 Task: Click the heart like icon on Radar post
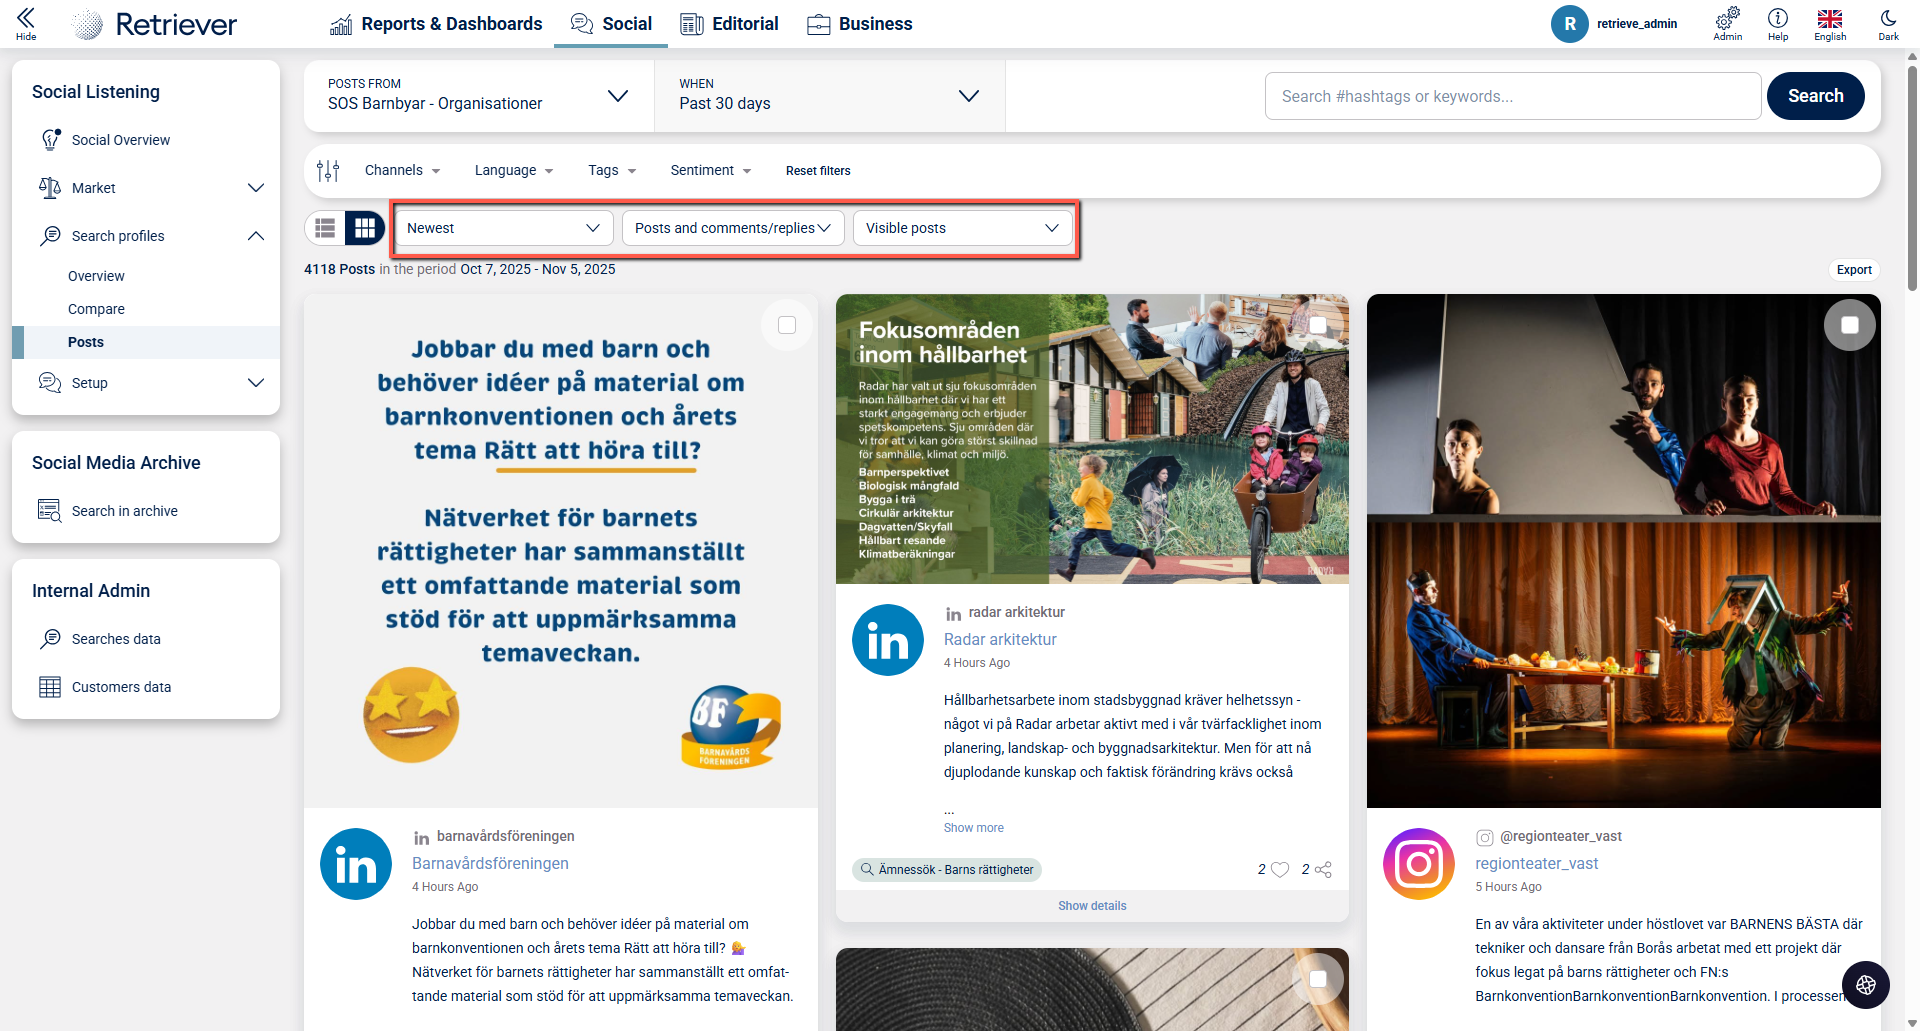click(x=1280, y=870)
